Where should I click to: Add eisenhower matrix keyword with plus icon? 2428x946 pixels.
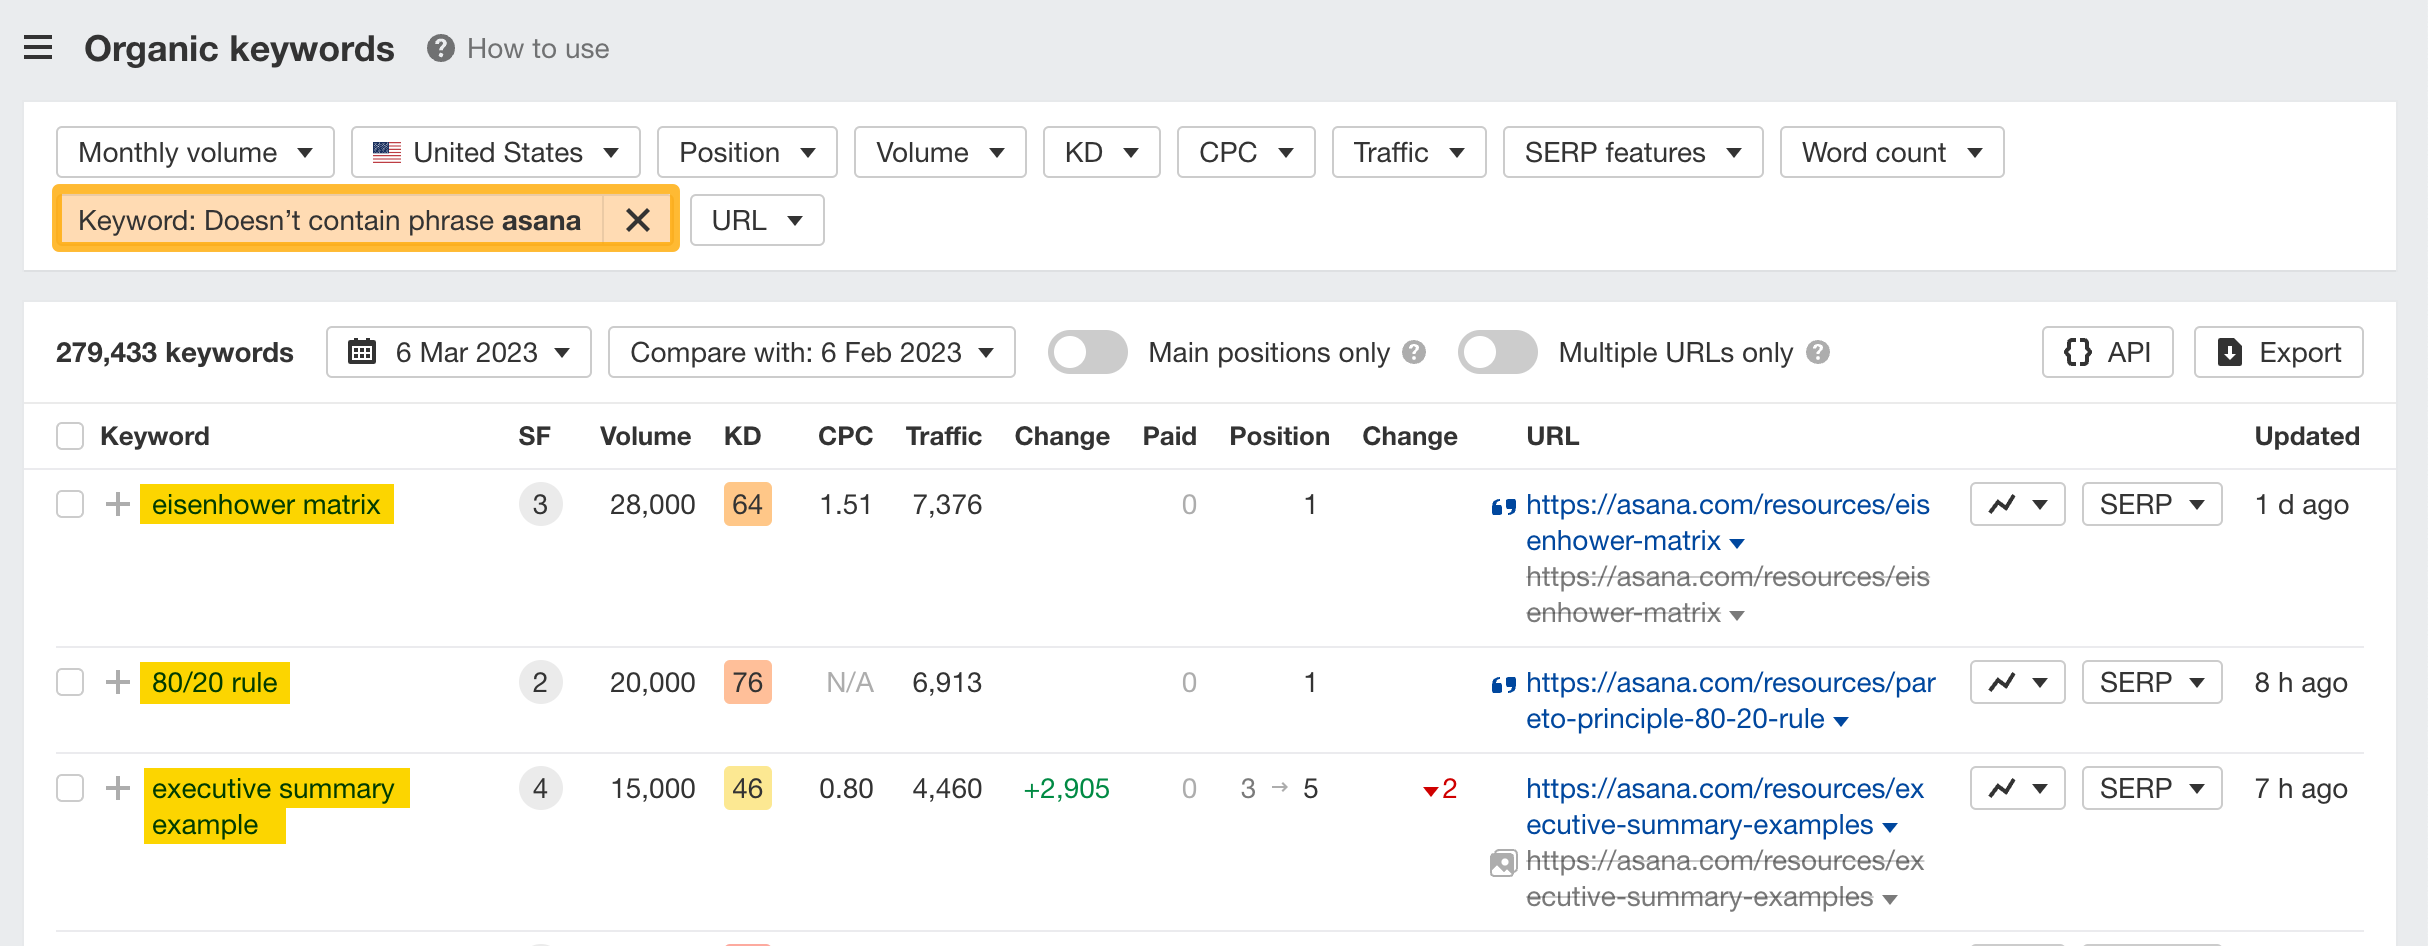pyautogui.click(x=118, y=504)
